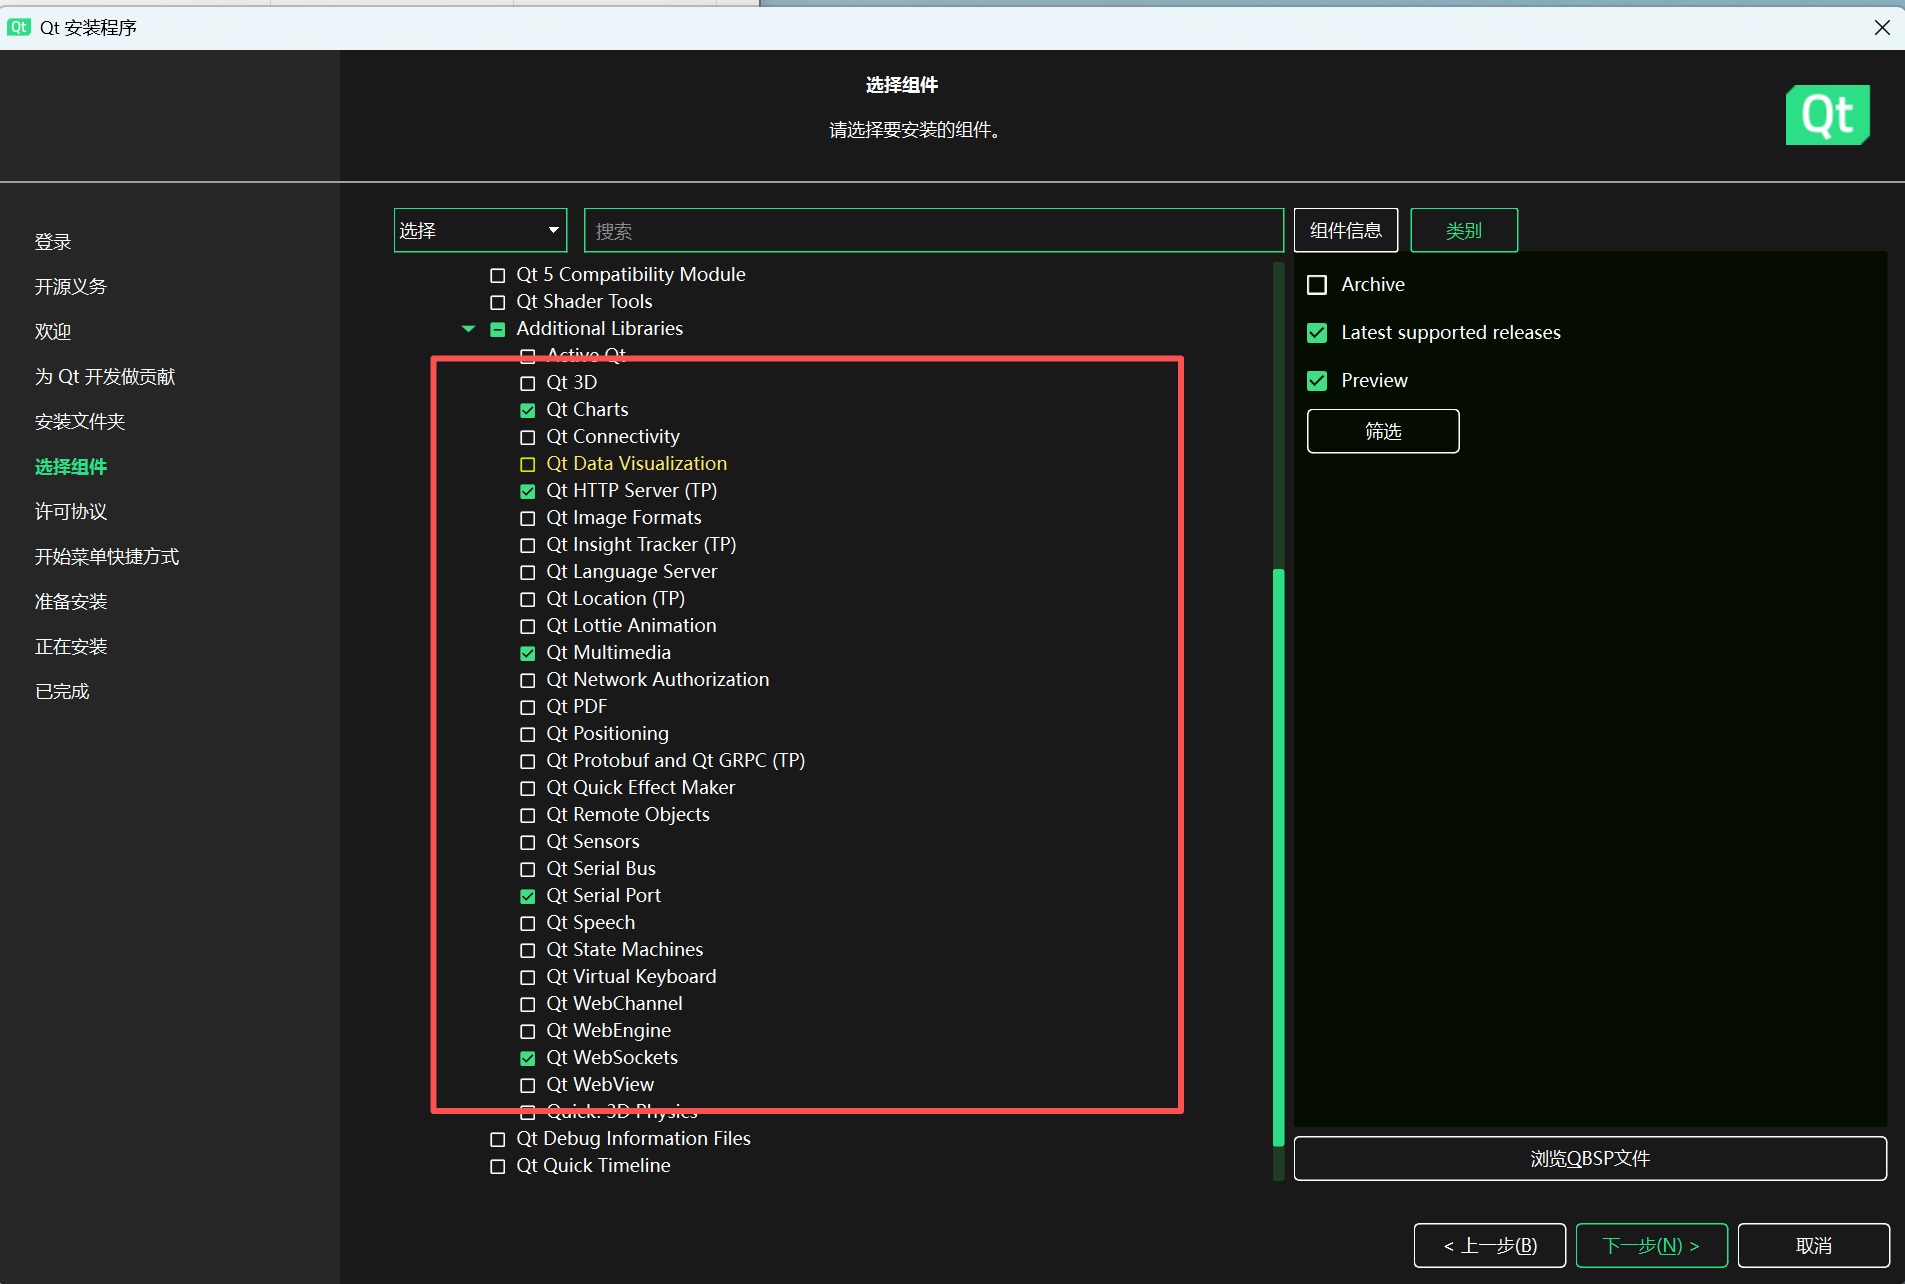
Task: Go back with 上一步(B) button
Action: coord(1490,1245)
